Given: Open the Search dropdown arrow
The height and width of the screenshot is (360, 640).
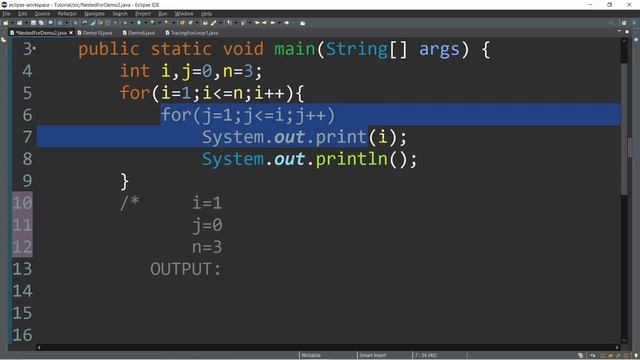Looking at the screenshot, I should (x=220, y=23).
